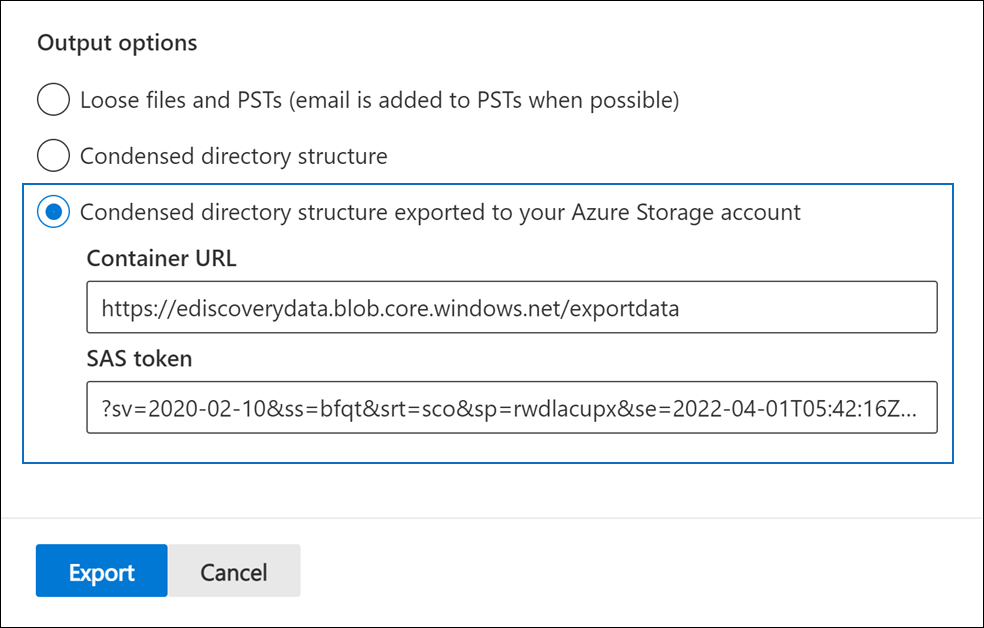The image size is (984, 628).
Task: Click inside the Container URL input field
Action: pos(511,307)
